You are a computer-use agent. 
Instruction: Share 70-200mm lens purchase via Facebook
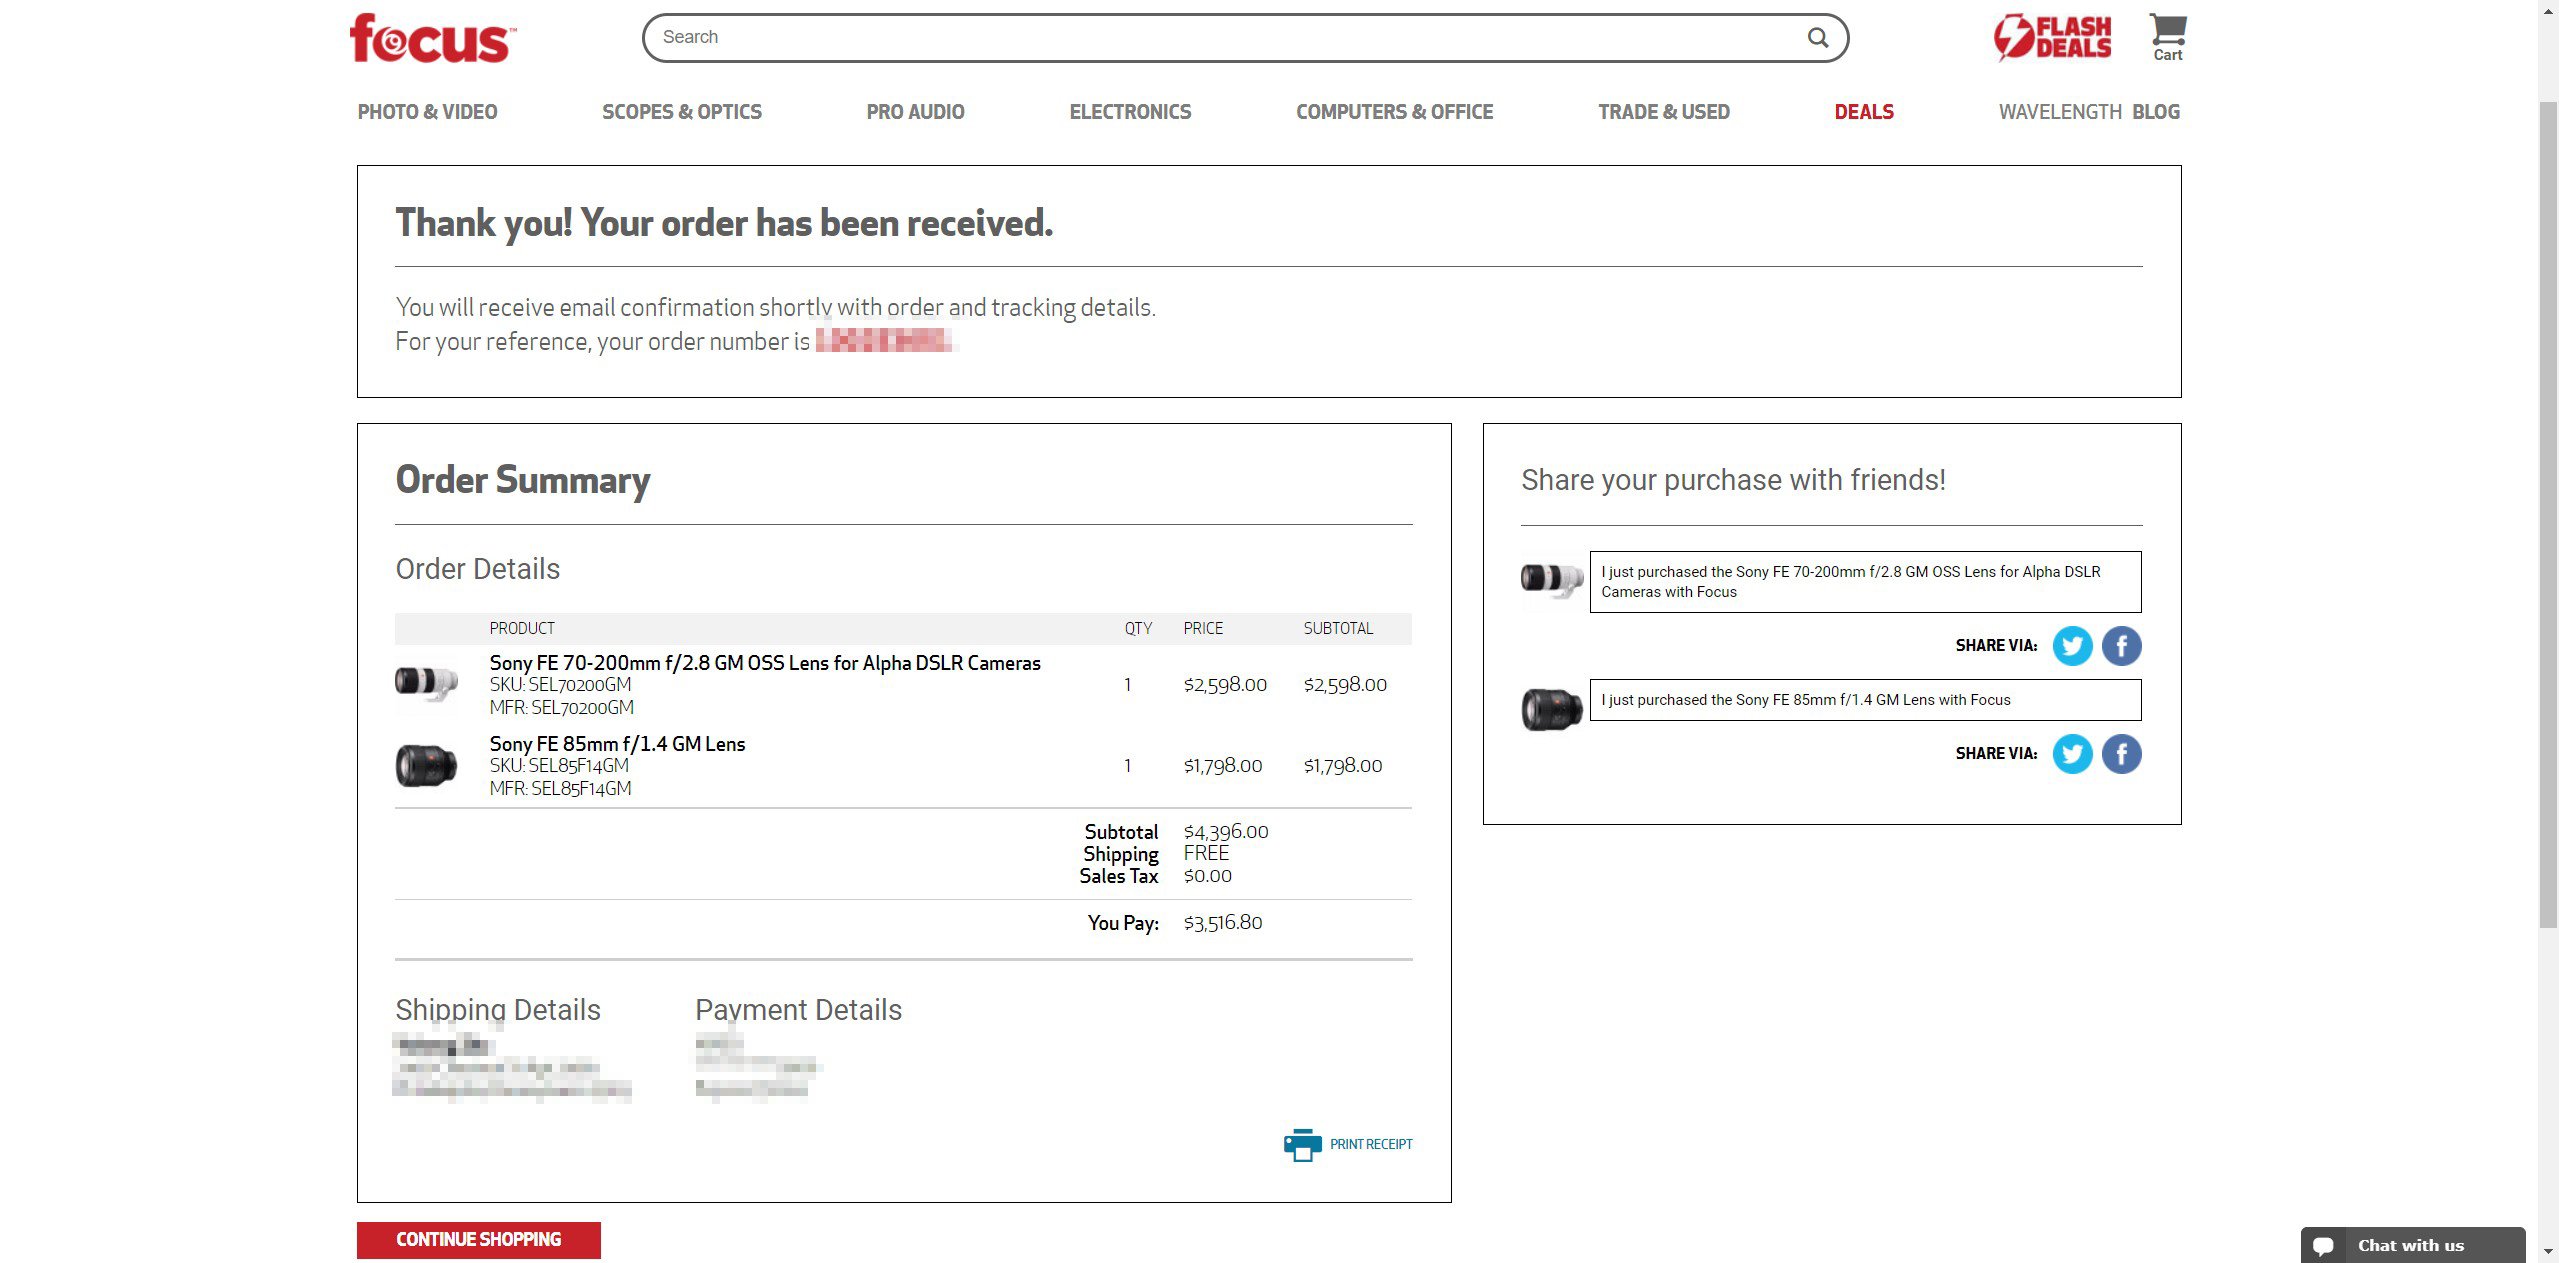tap(2121, 646)
